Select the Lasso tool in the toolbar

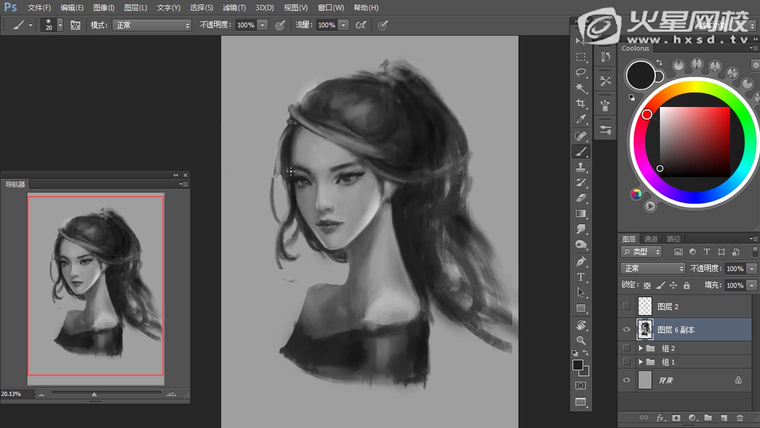point(581,73)
